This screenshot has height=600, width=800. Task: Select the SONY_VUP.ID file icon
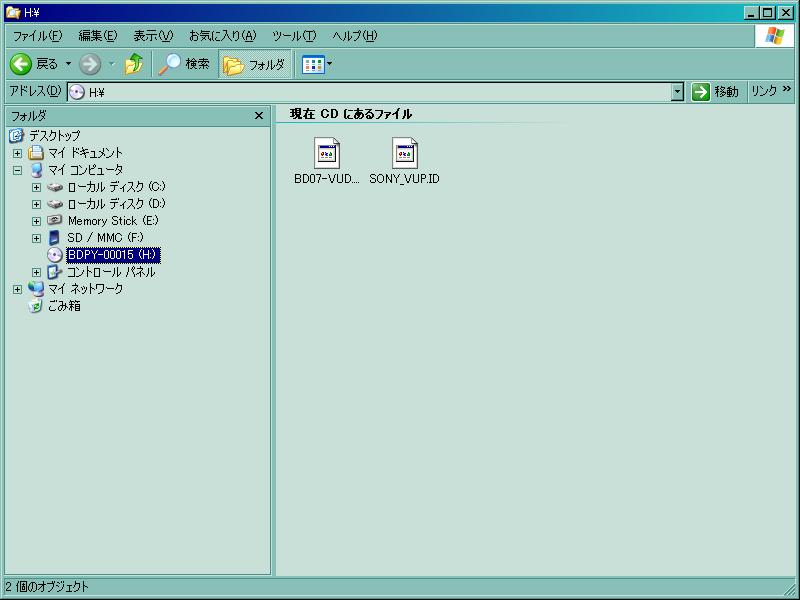(x=404, y=153)
